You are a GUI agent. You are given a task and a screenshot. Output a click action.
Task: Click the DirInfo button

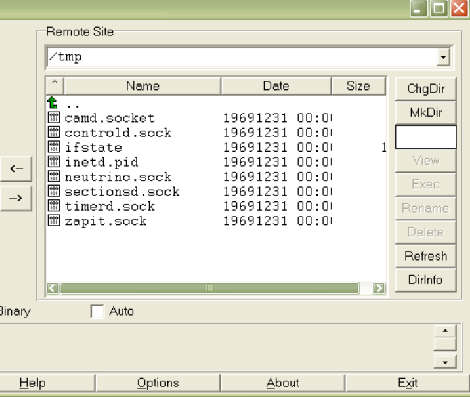[x=425, y=280]
